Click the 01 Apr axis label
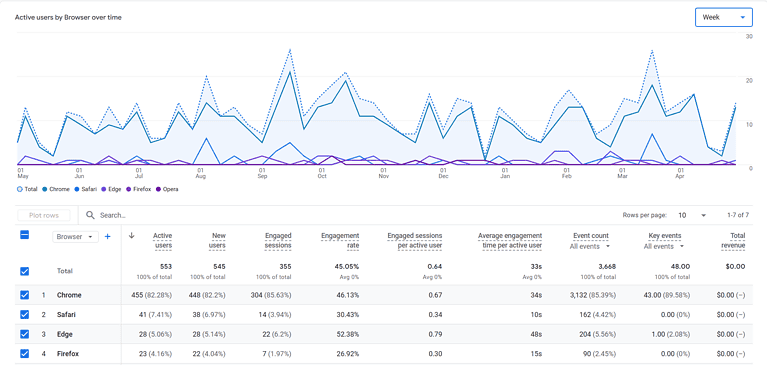This screenshot has width=767, height=365. [x=680, y=173]
